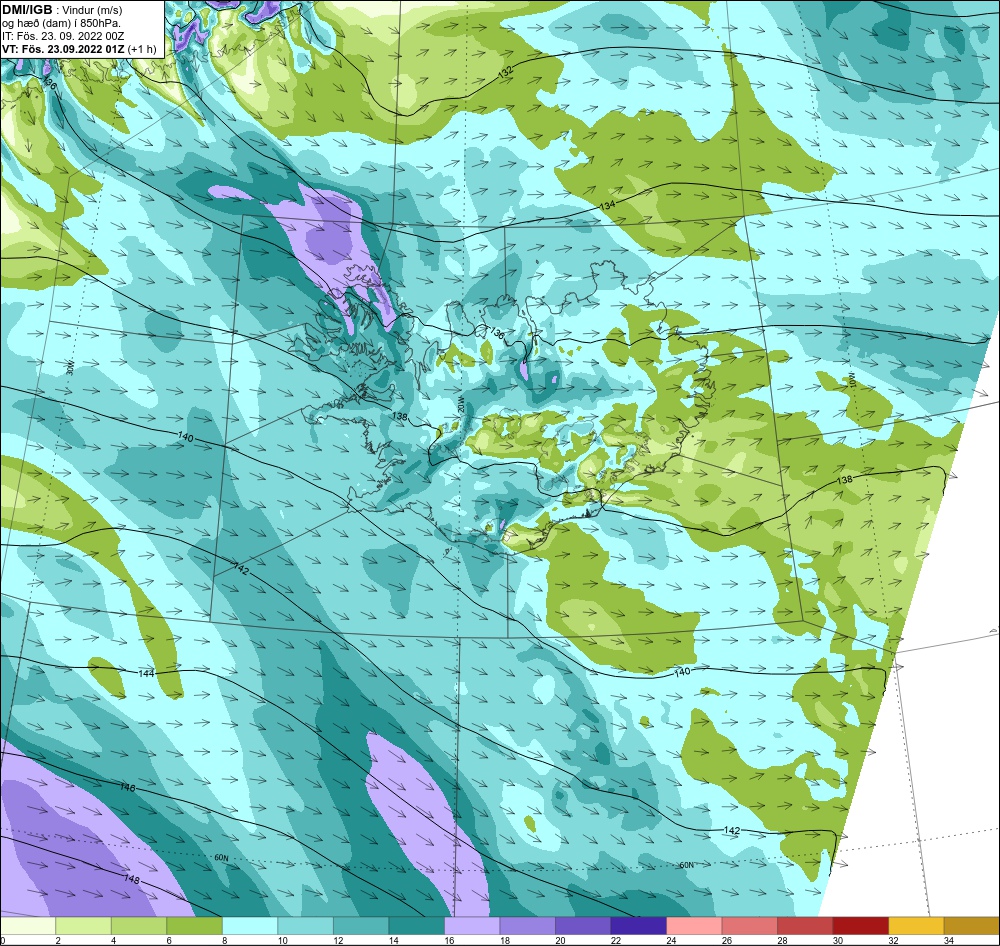Screen dimensions: 1000x946
Task: Click the purple 18–20 m/s legend swatch
Action: point(527,926)
